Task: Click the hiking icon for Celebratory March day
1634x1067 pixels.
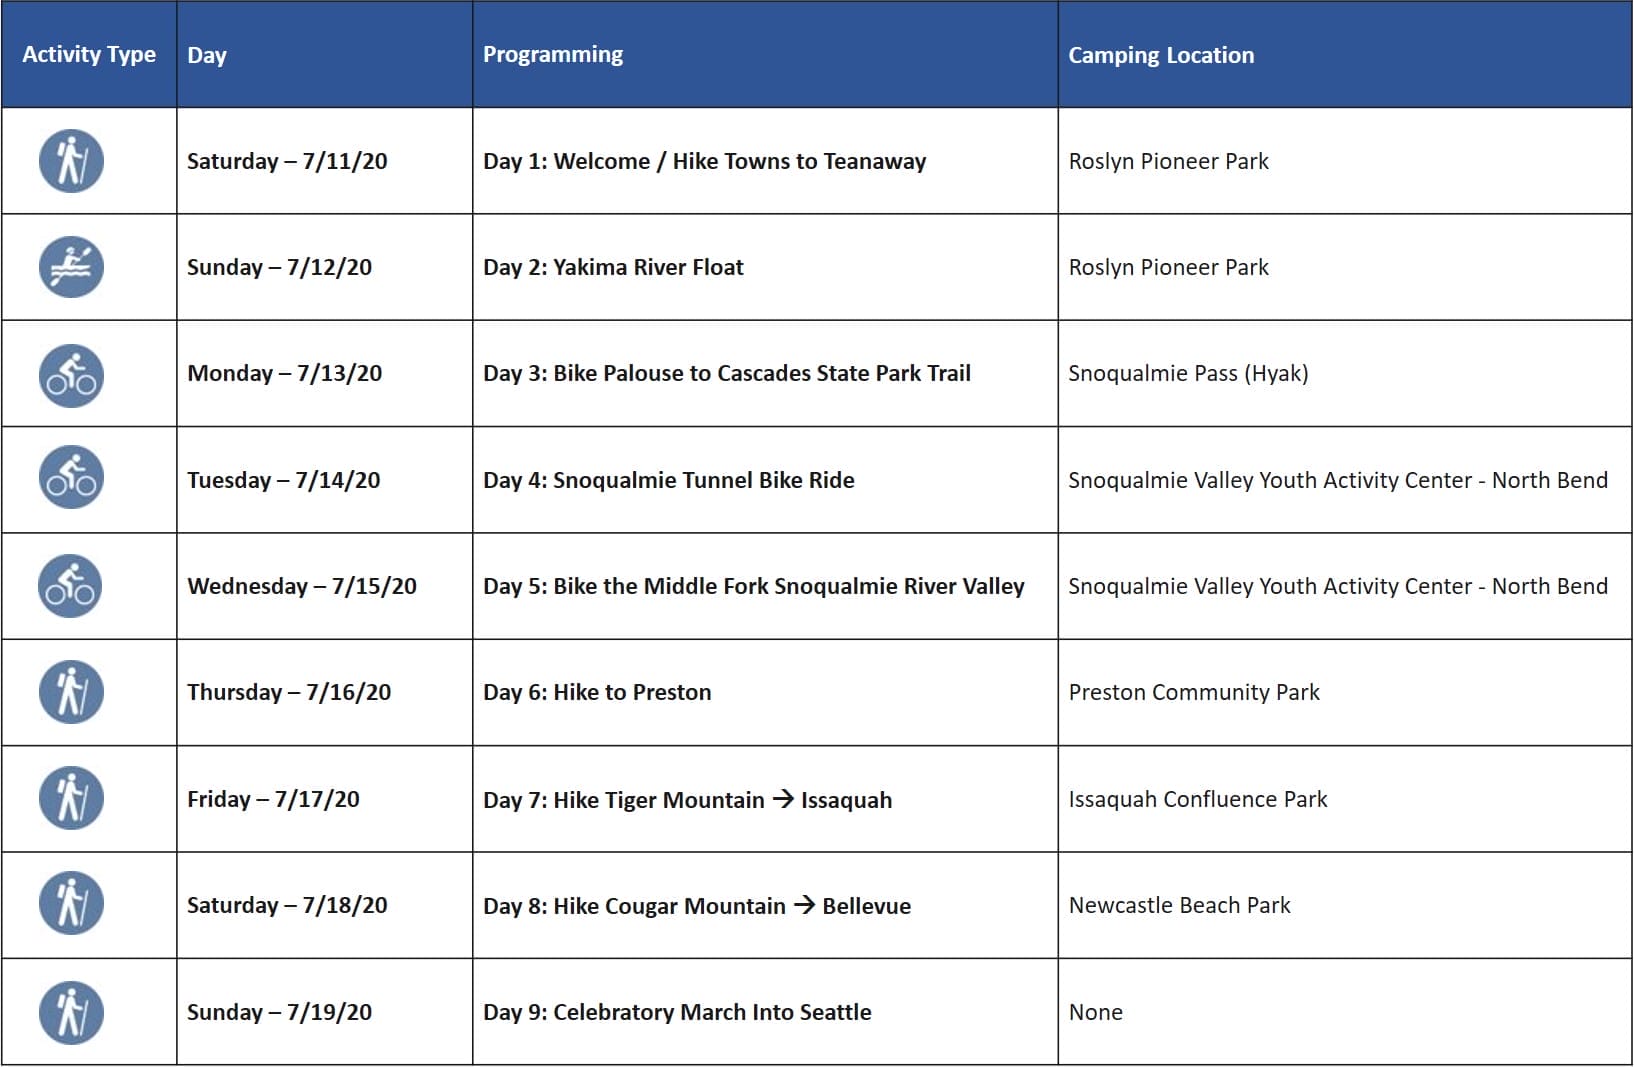Action: point(71,1012)
